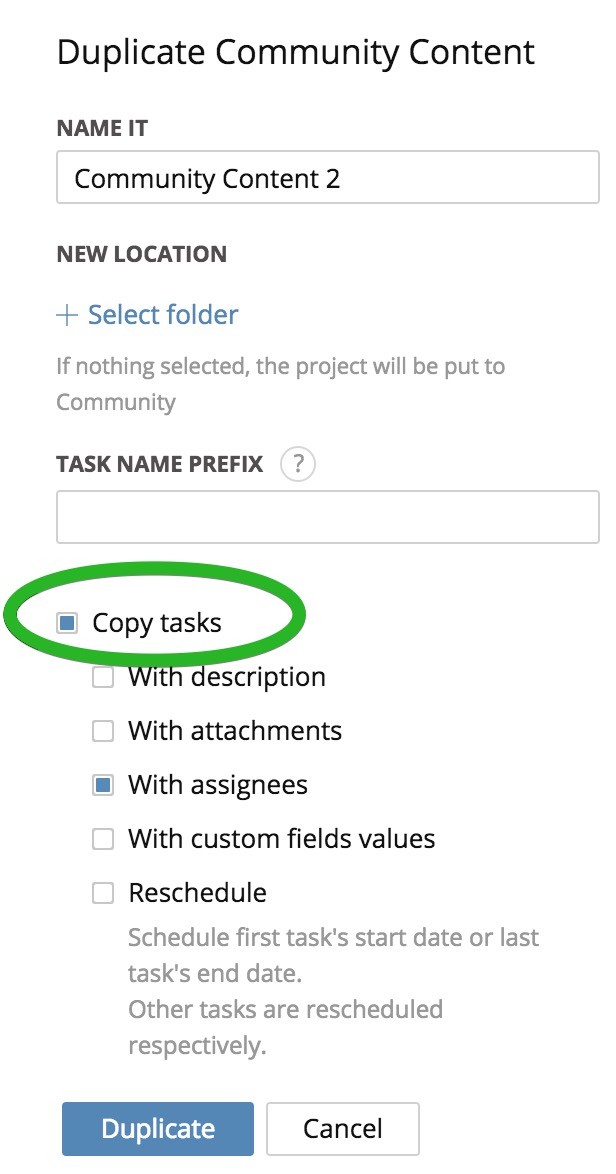
Task: Open the Select folder link
Action: pyautogui.click(x=163, y=316)
